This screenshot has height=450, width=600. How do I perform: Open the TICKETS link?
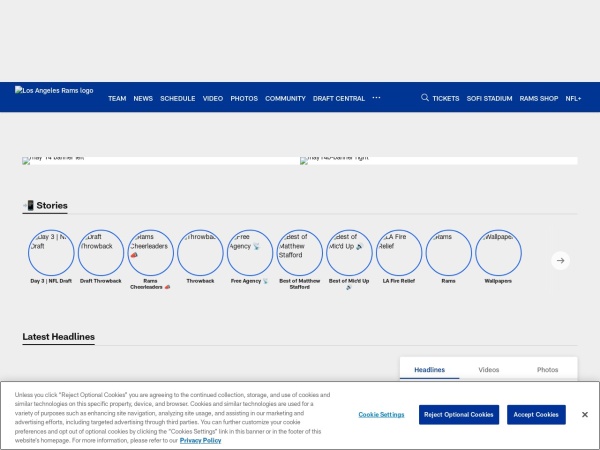point(446,98)
